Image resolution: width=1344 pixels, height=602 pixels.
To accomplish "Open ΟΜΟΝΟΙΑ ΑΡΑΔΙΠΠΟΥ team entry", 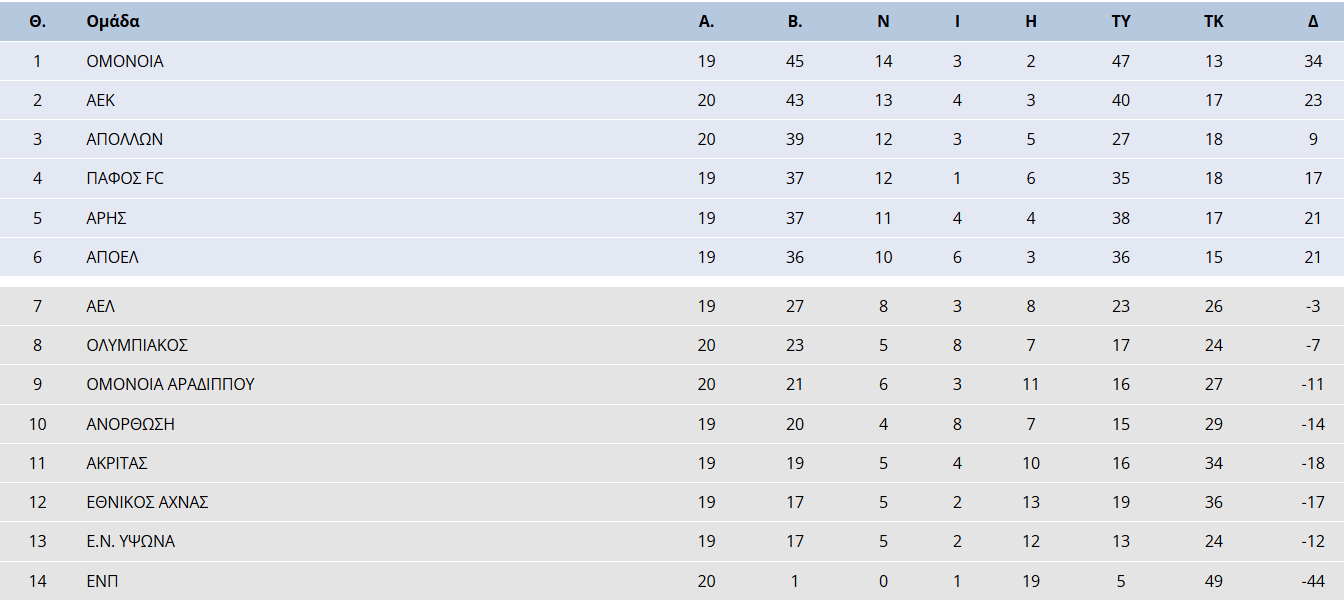I will [170, 384].
